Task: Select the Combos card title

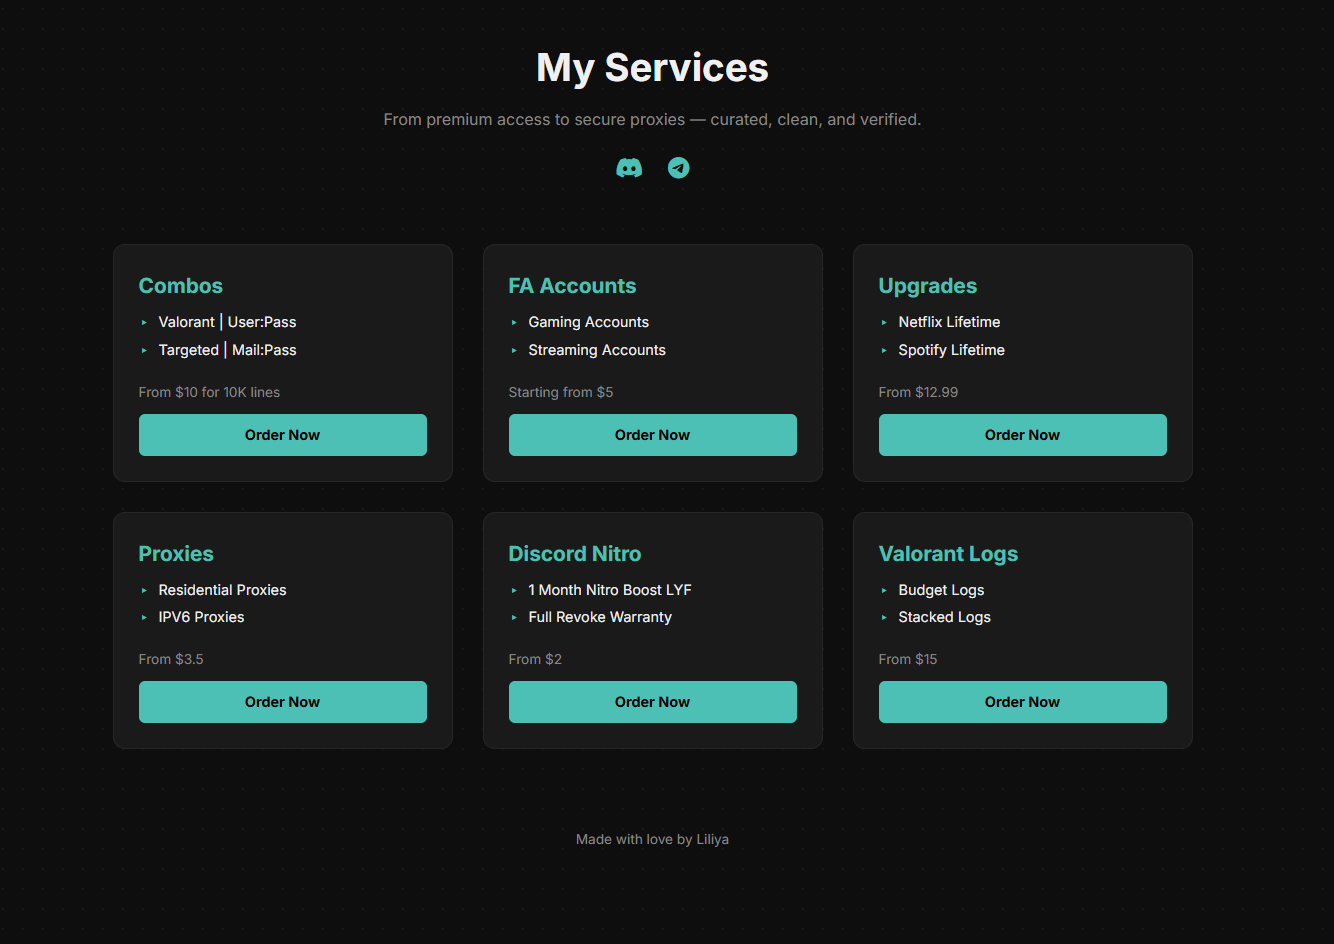Action: click(181, 286)
